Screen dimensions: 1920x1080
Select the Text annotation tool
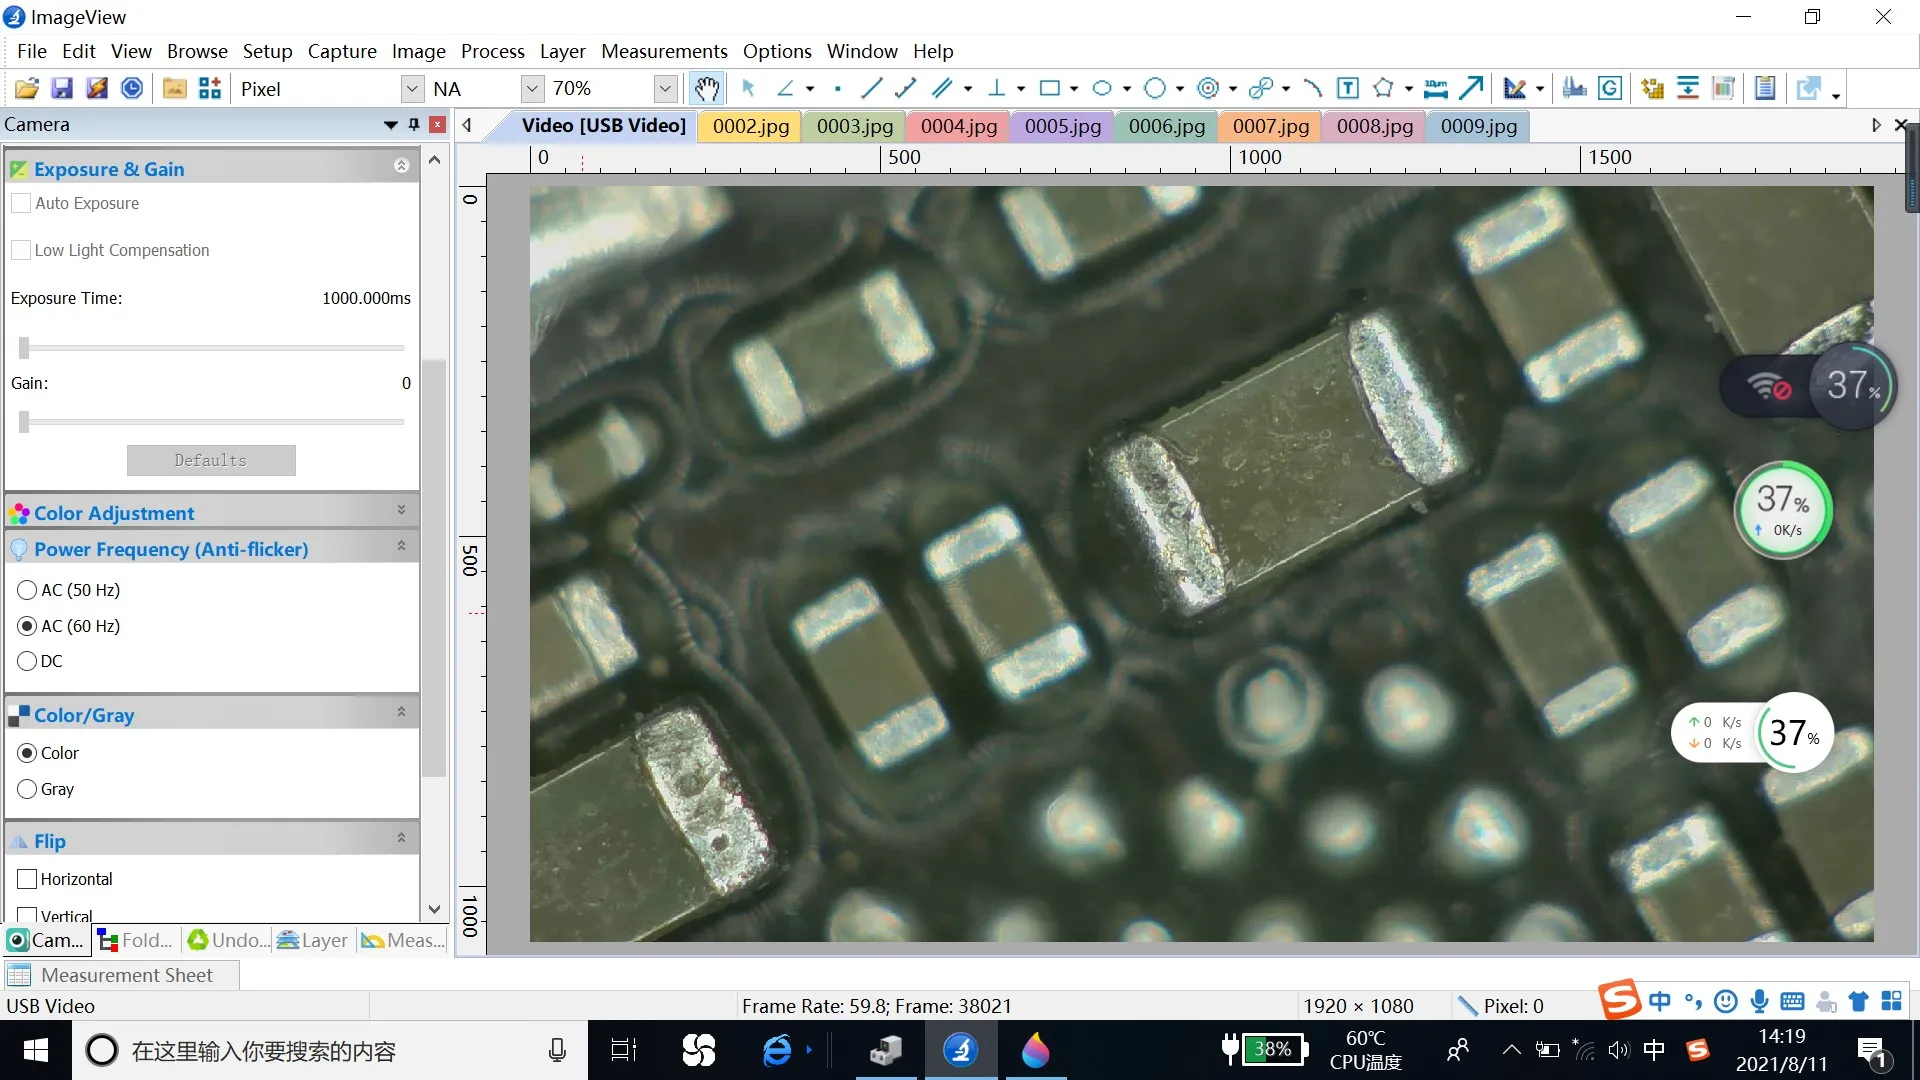[x=1347, y=88]
